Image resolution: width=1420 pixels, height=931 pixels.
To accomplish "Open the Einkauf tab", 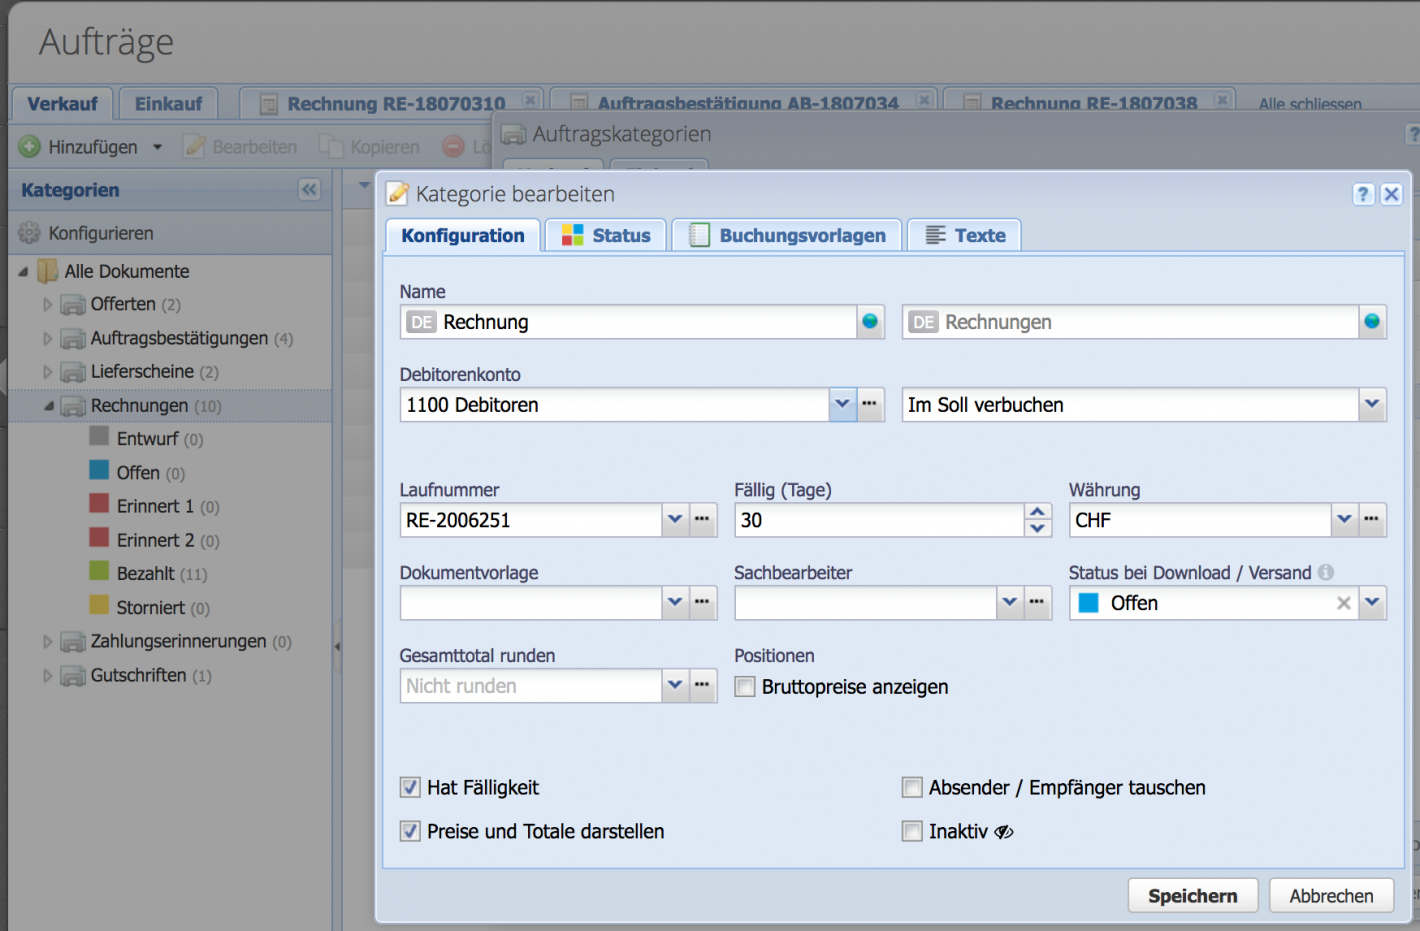I will click(x=167, y=102).
